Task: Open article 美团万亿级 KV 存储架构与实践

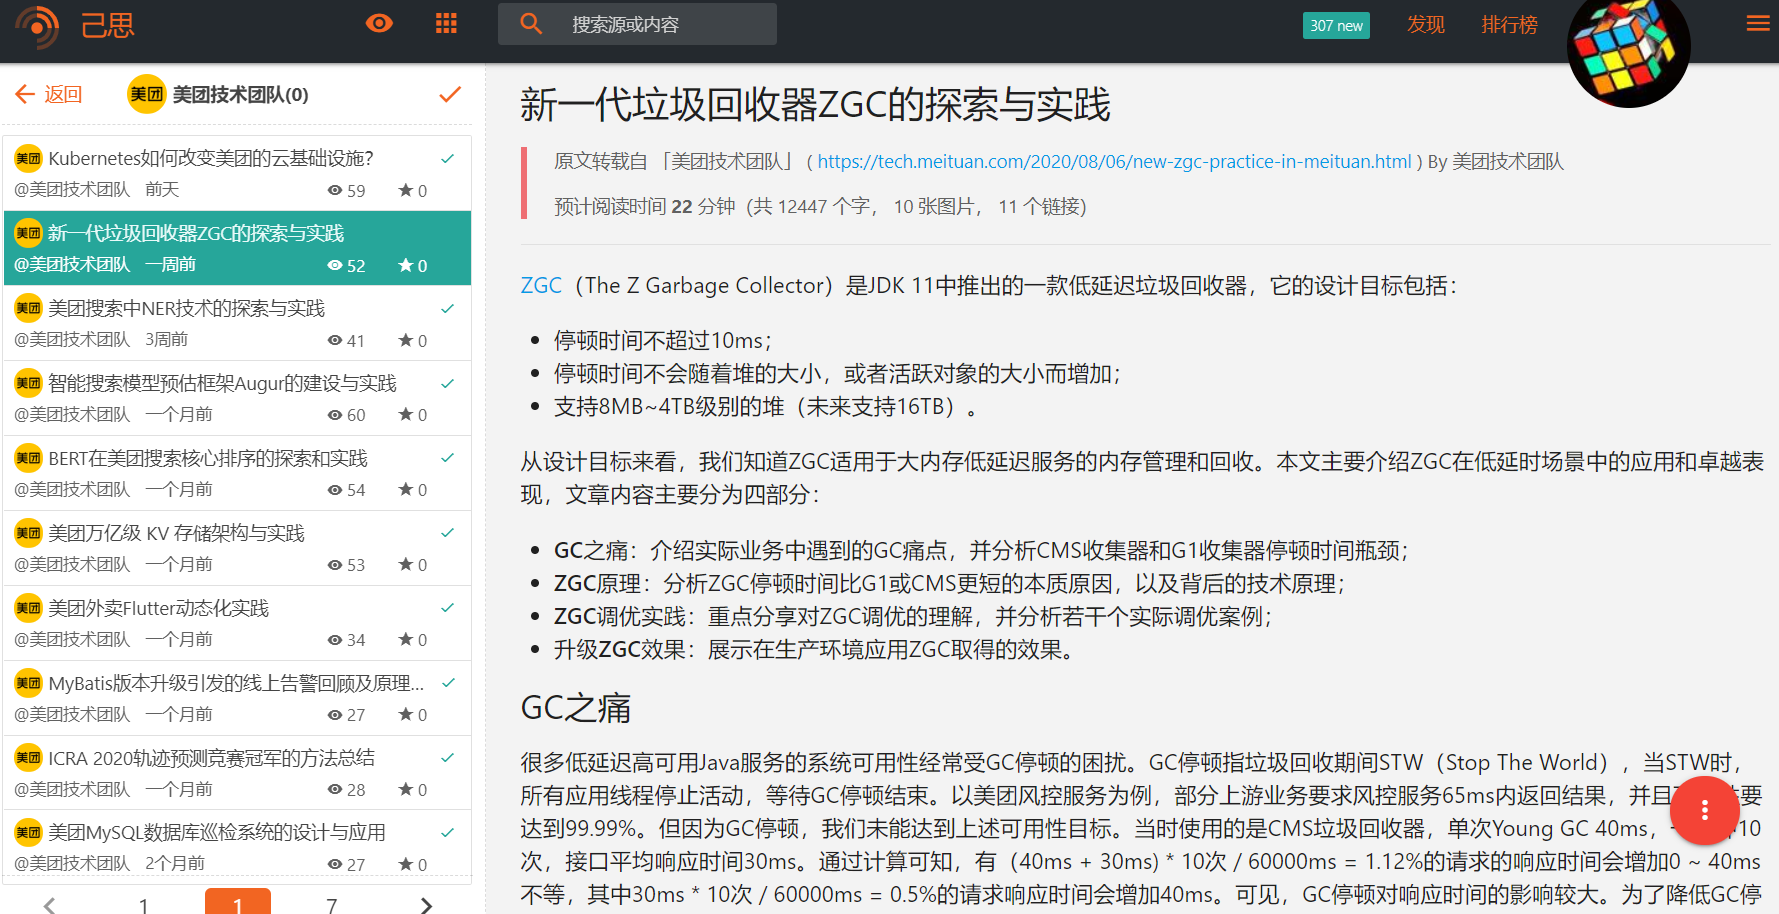Action: click(176, 533)
